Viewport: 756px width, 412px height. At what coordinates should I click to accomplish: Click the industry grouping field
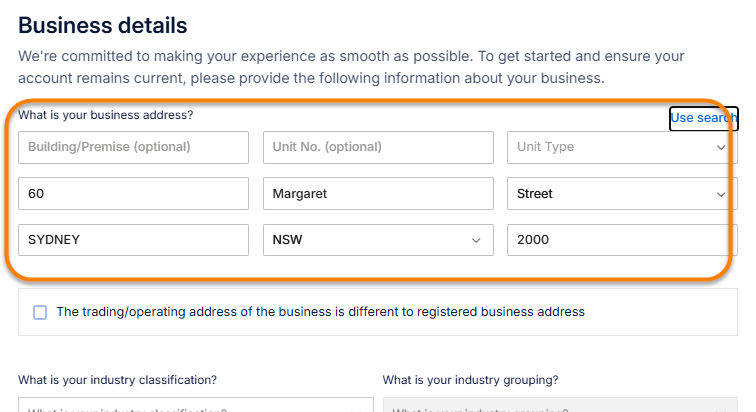coord(560,407)
